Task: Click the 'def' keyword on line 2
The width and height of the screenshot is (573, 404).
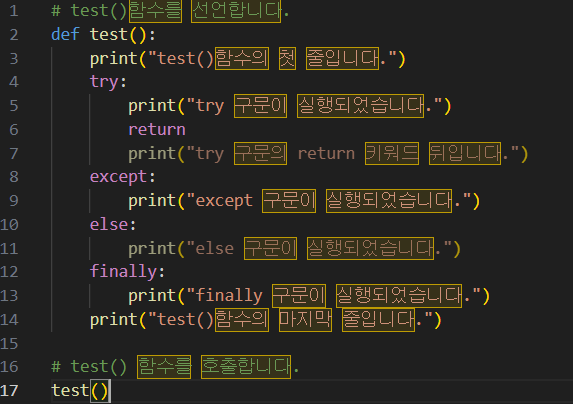Action: [65, 34]
